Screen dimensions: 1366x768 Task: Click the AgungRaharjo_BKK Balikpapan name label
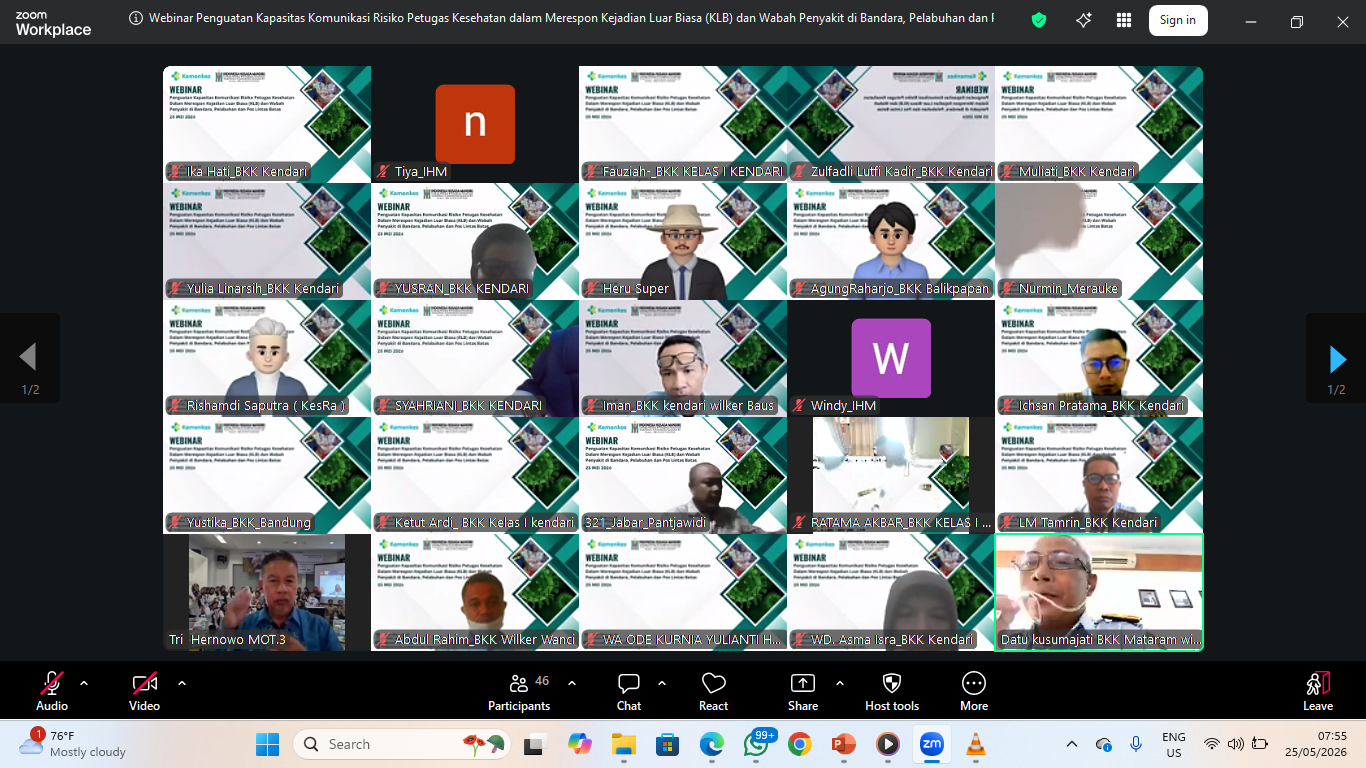pos(900,289)
